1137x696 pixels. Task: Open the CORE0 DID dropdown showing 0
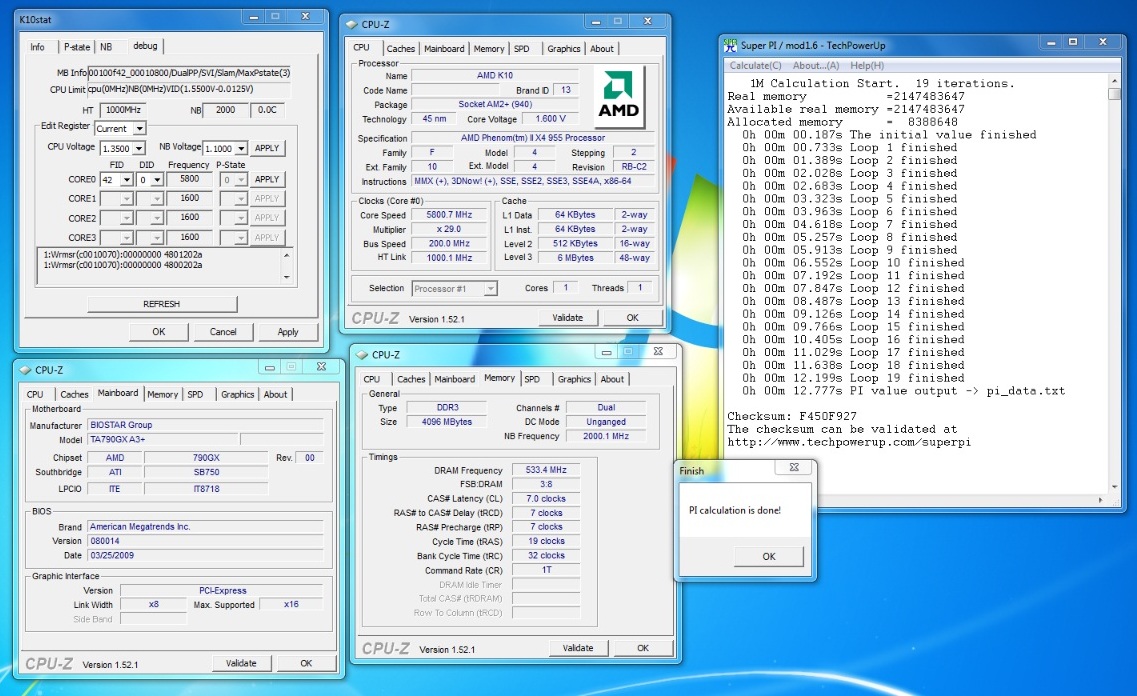coord(157,180)
